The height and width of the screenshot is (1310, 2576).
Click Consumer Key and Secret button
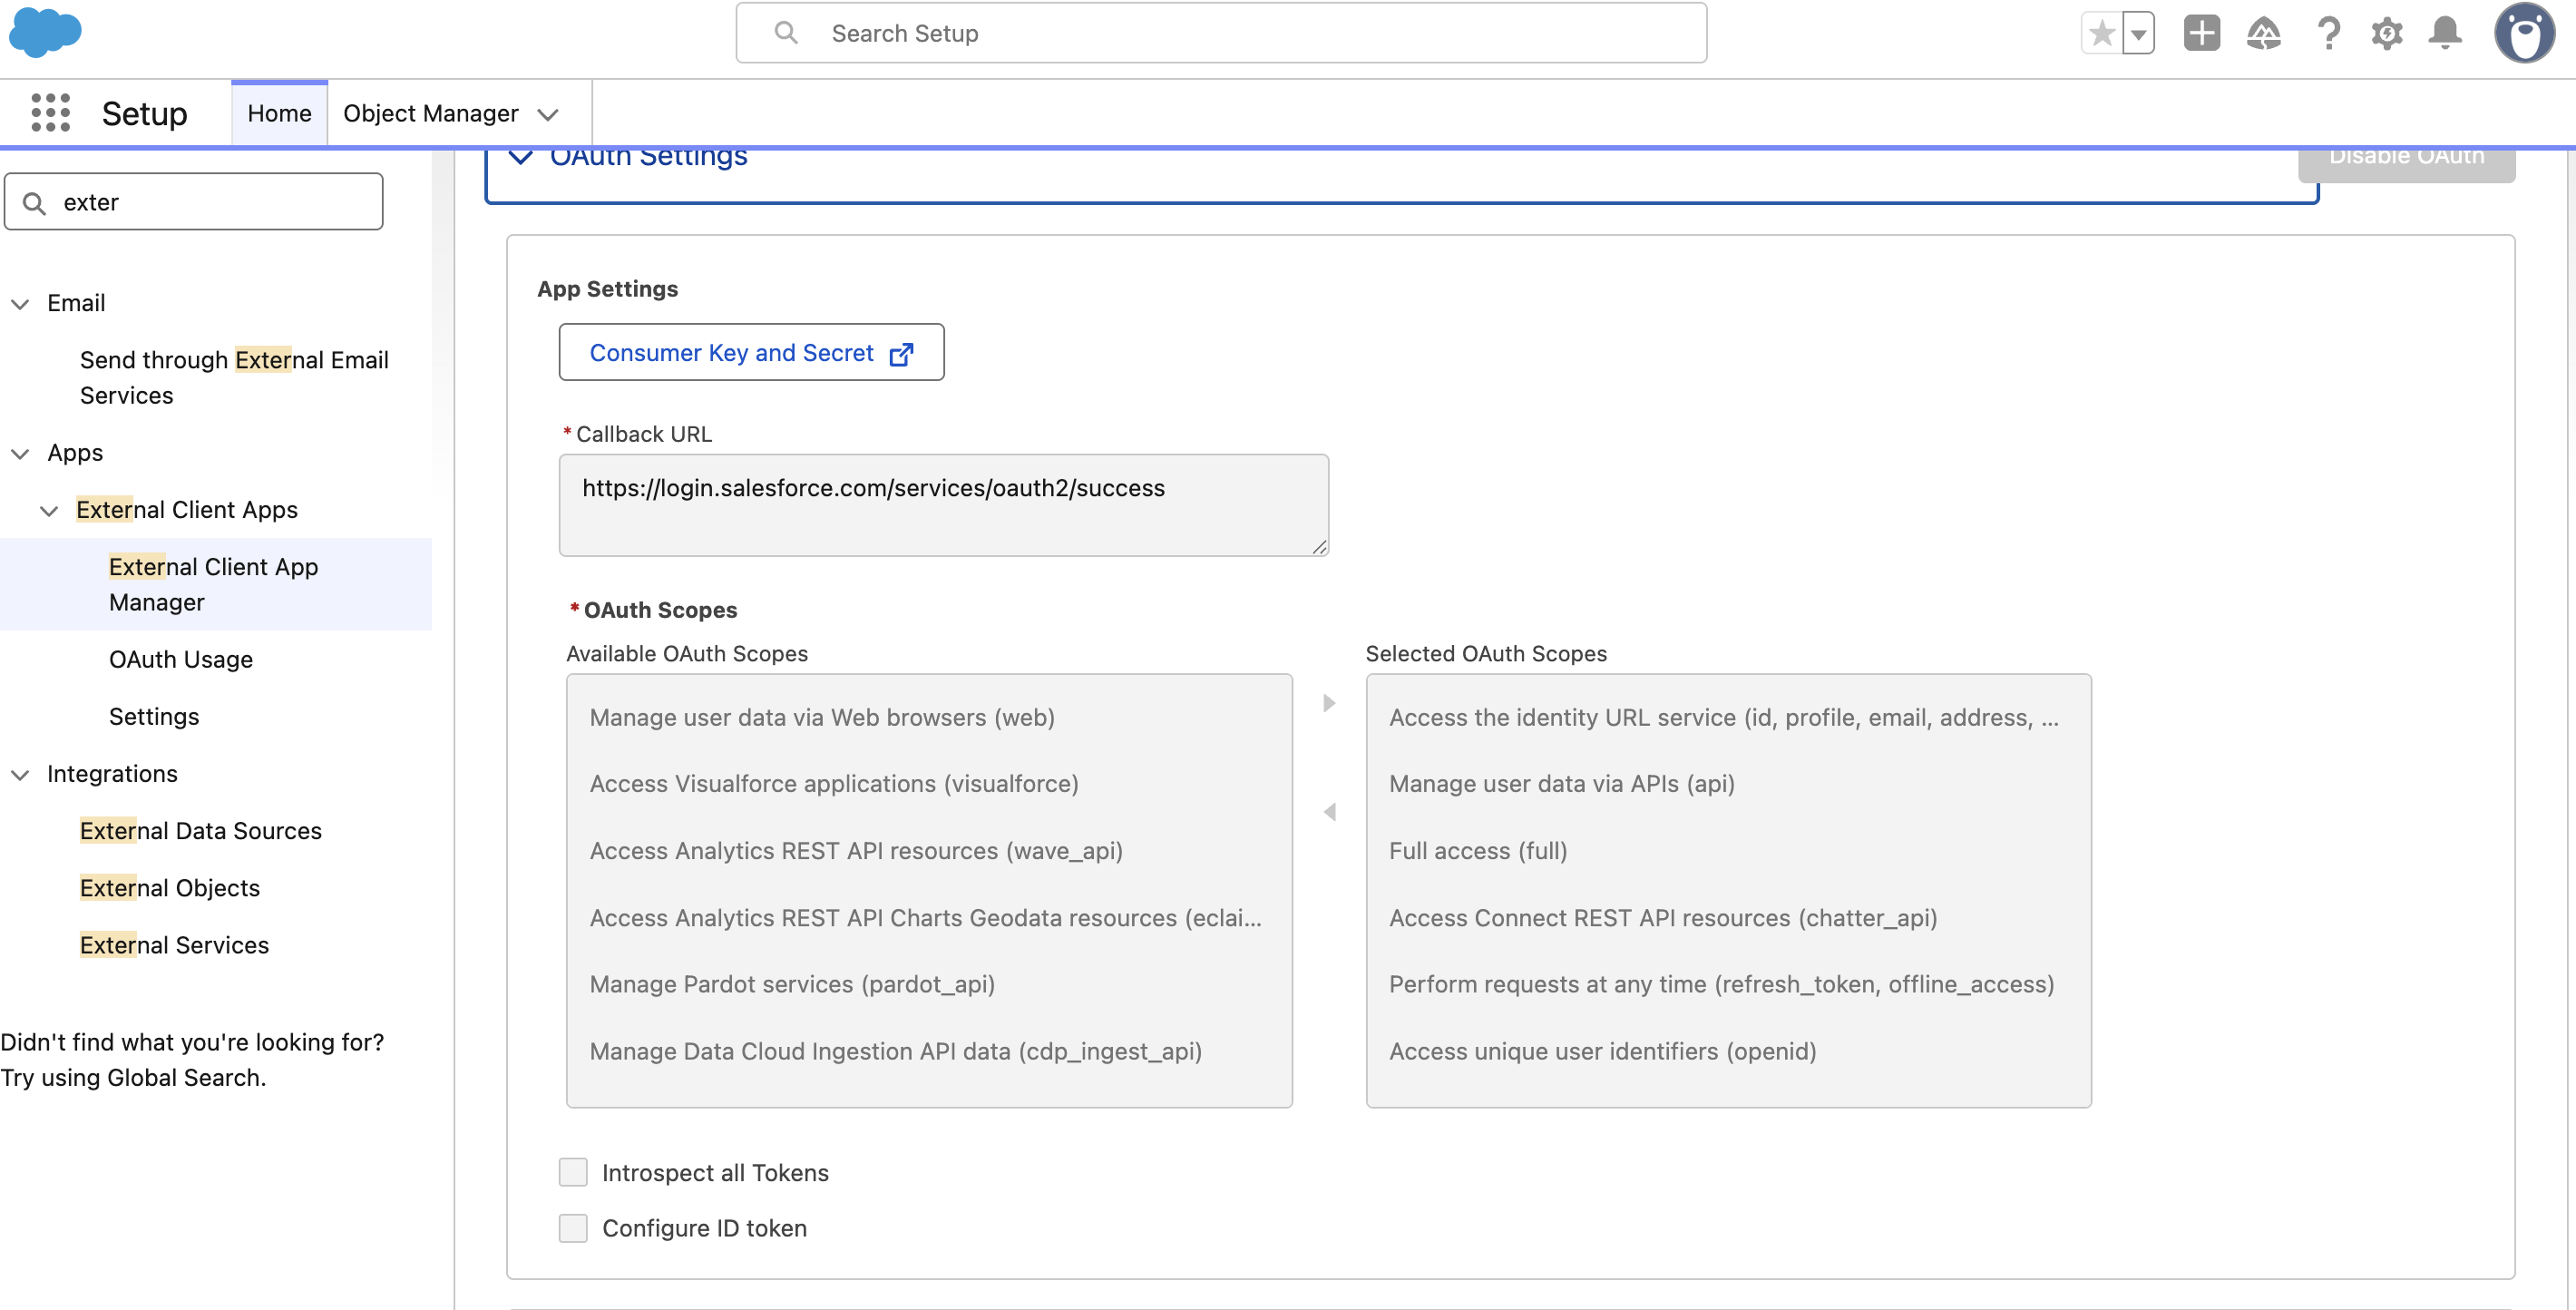click(750, 352)
